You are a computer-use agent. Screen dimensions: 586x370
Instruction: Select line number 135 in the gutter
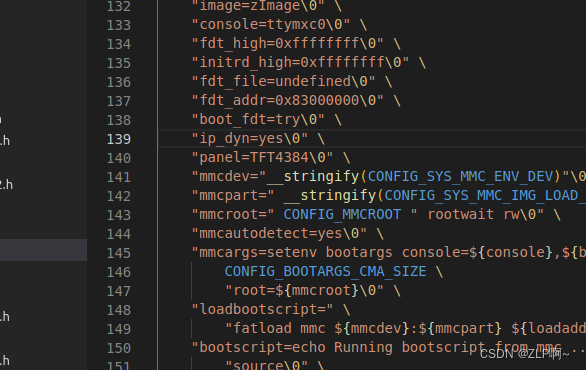point(119,63)
